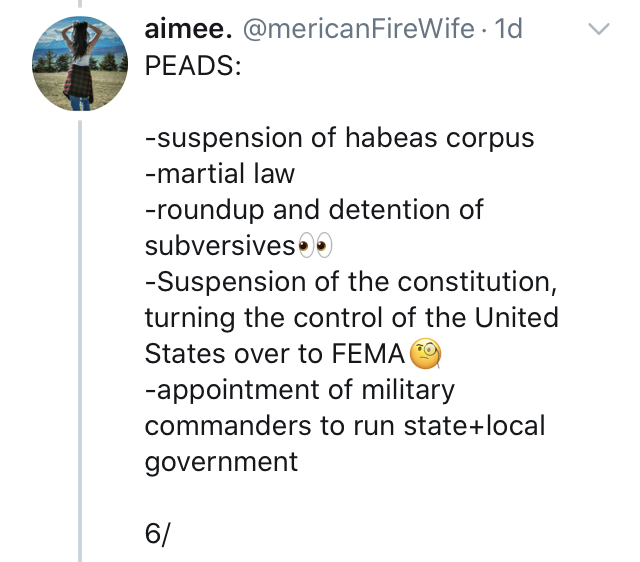Click "-Suspension of the constitution," line
This screenshot has height=562, width=640.
351,282
